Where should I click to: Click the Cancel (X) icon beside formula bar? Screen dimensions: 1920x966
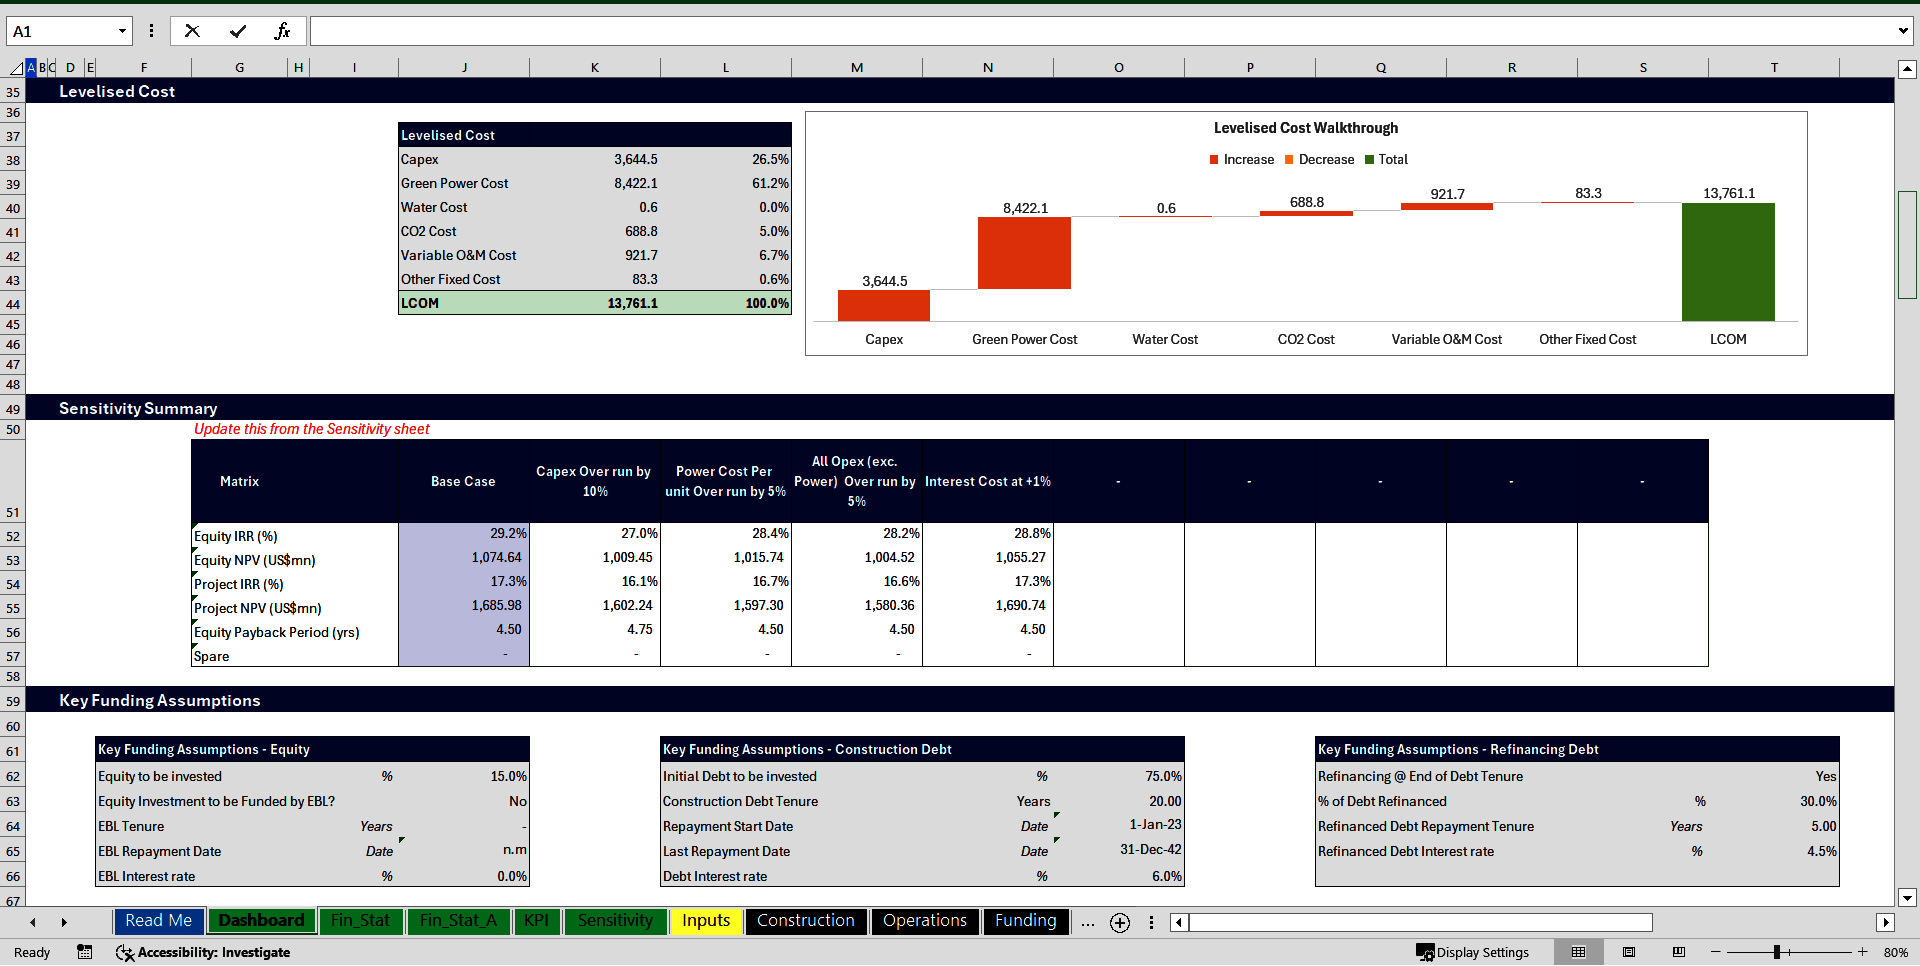(x=192, y=30)
